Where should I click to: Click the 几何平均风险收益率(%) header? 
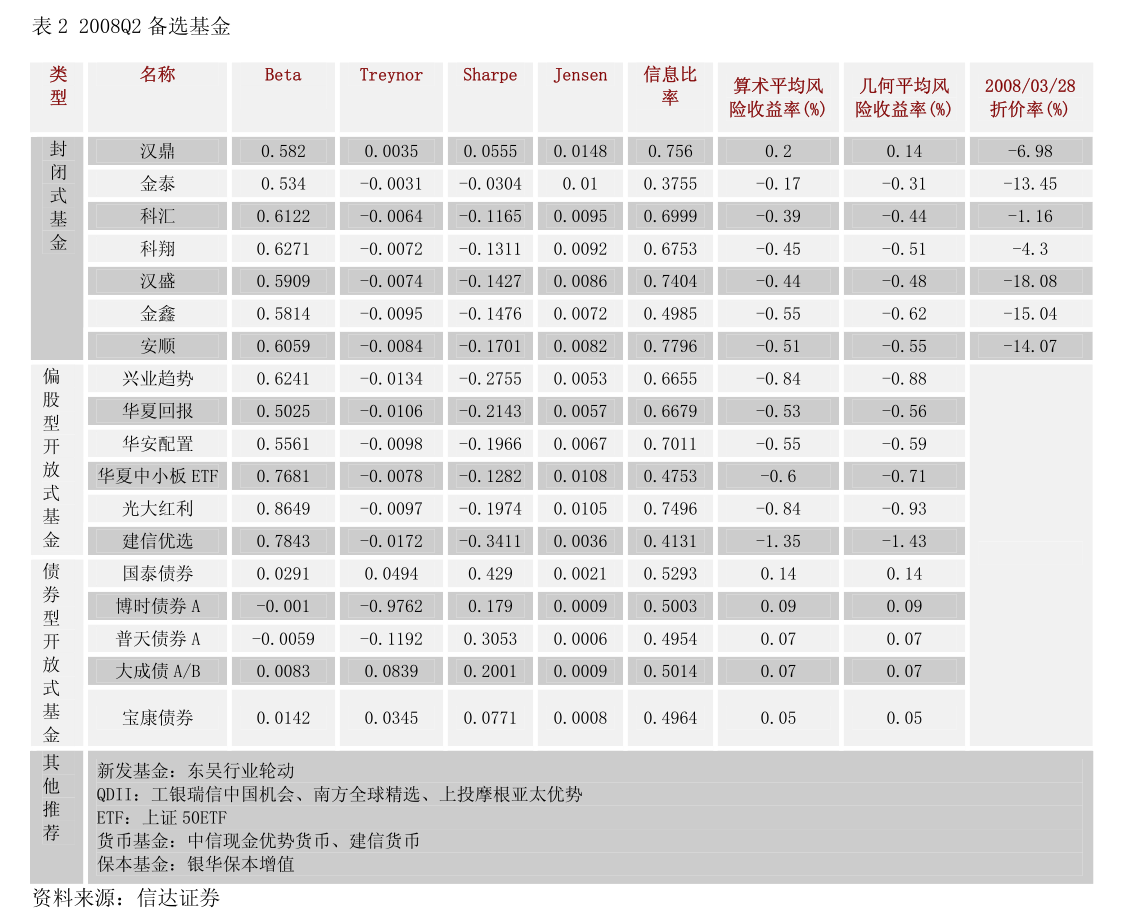coord(904,97)
